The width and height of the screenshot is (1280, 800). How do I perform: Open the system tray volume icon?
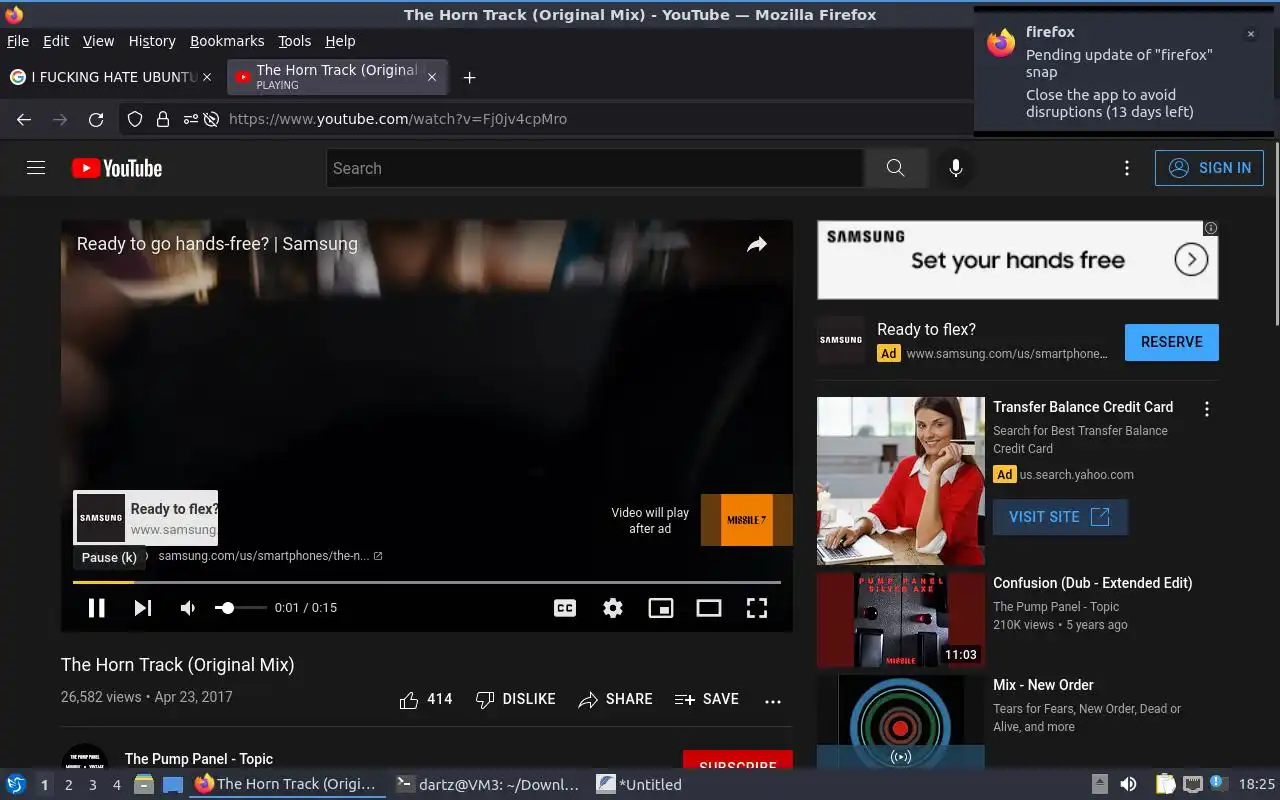[1128, 785]
